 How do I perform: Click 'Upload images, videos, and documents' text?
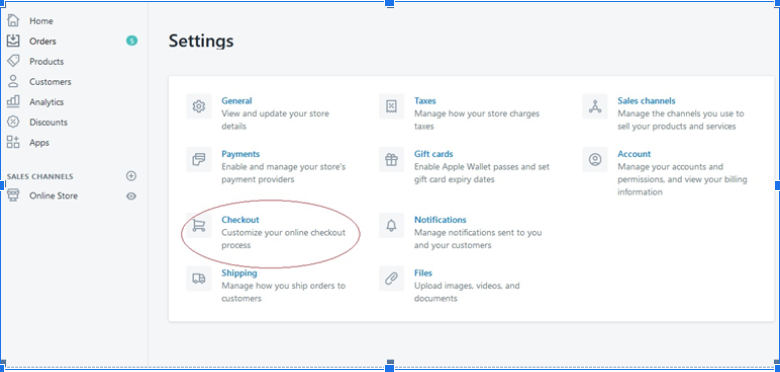pos(467,292)
